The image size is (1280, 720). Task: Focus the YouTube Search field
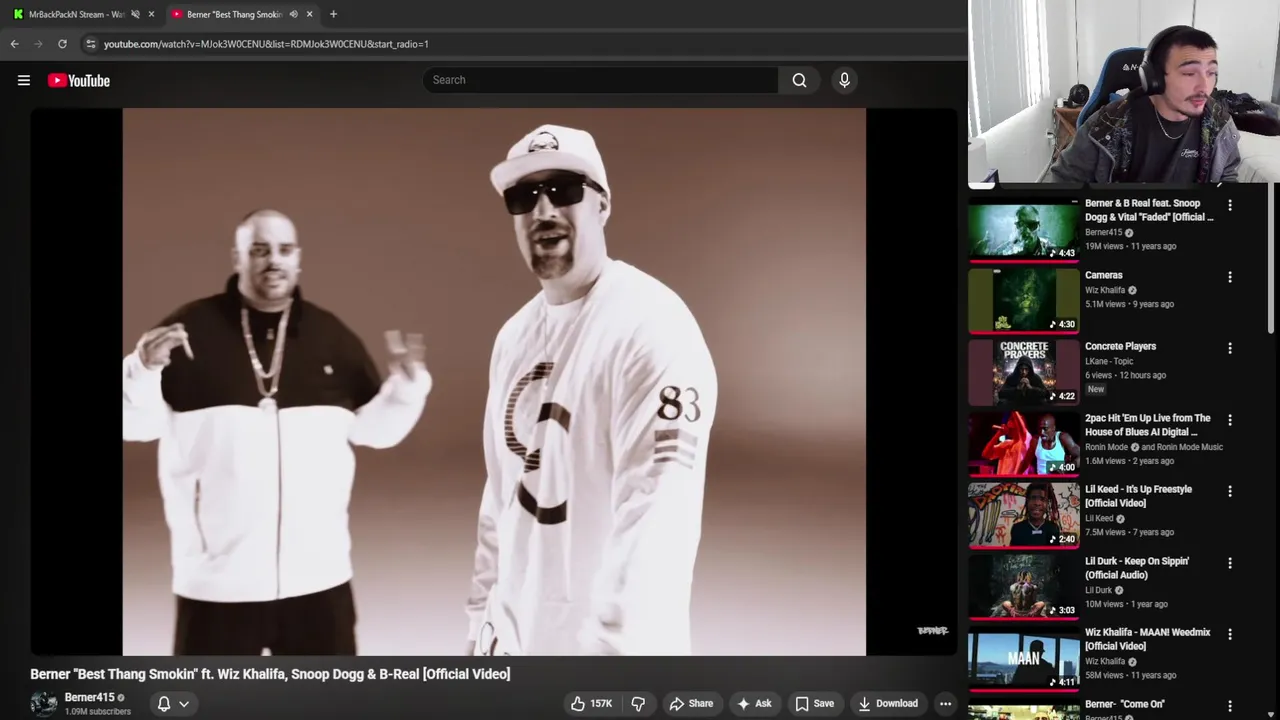600,80
